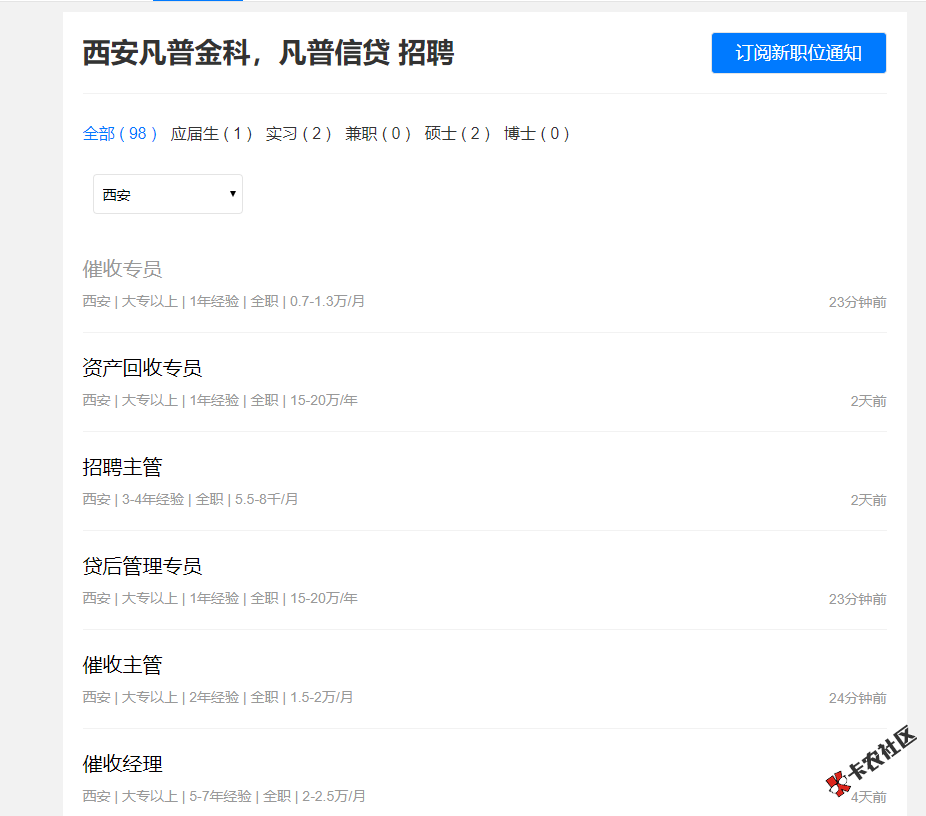
Task: Open the 招聘主管 job listing
Action: pos(122,467)
